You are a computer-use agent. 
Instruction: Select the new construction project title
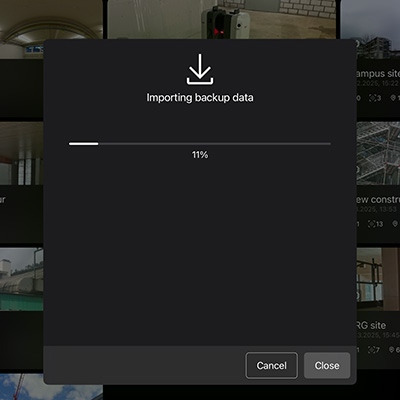tap(378, 200)
